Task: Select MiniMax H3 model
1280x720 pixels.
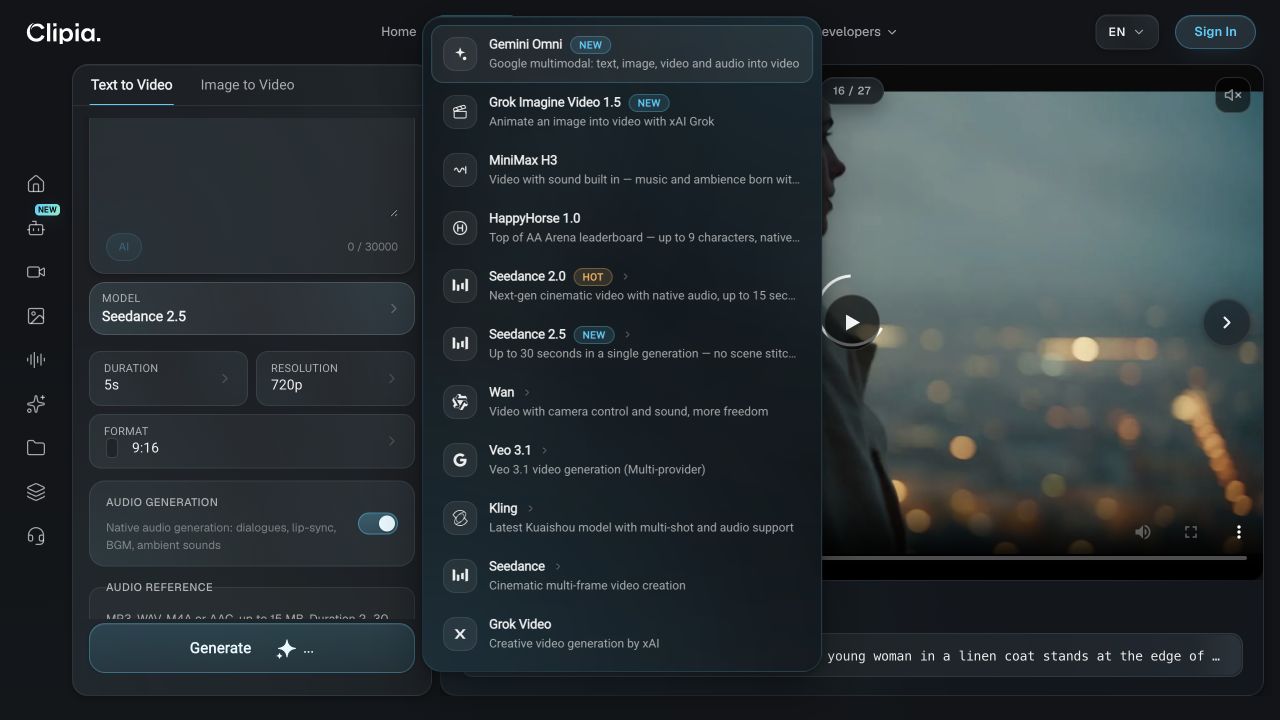Action: [621, 170]
